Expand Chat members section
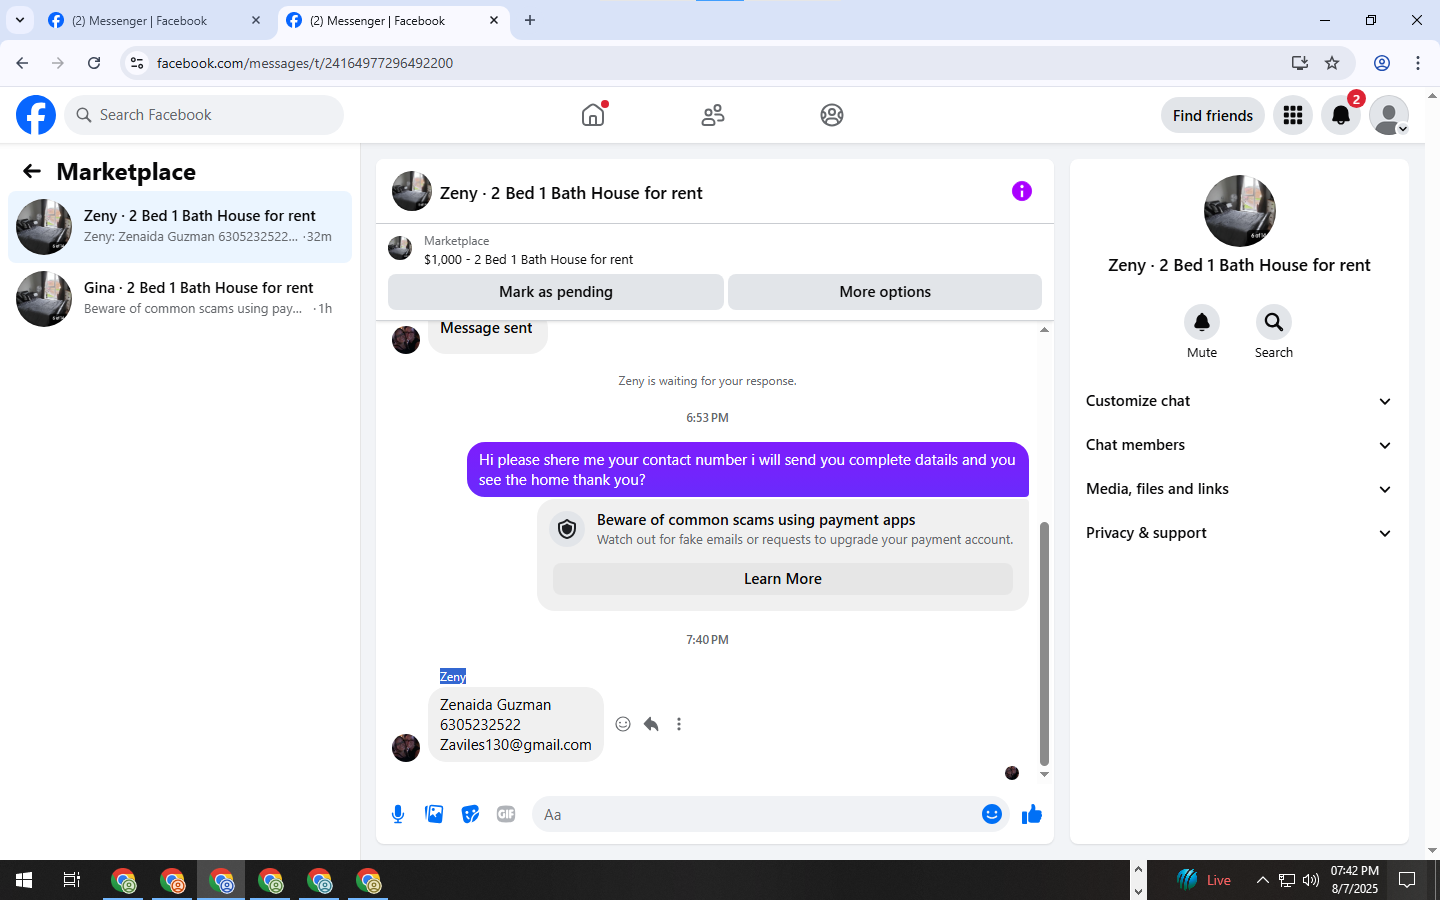Image resolution: width=1440 pixels, height=900 pixels. [x=1239, y=445]
